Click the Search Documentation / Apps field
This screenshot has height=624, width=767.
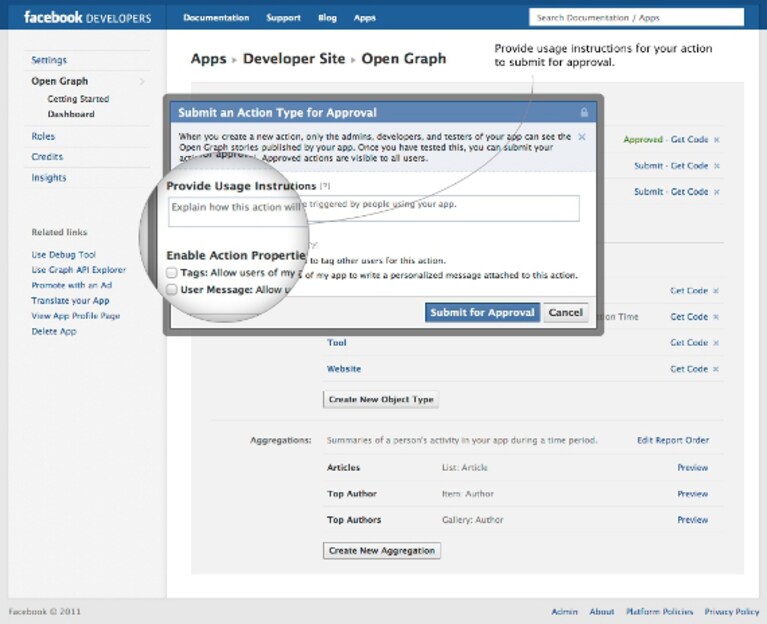[636, 18]
